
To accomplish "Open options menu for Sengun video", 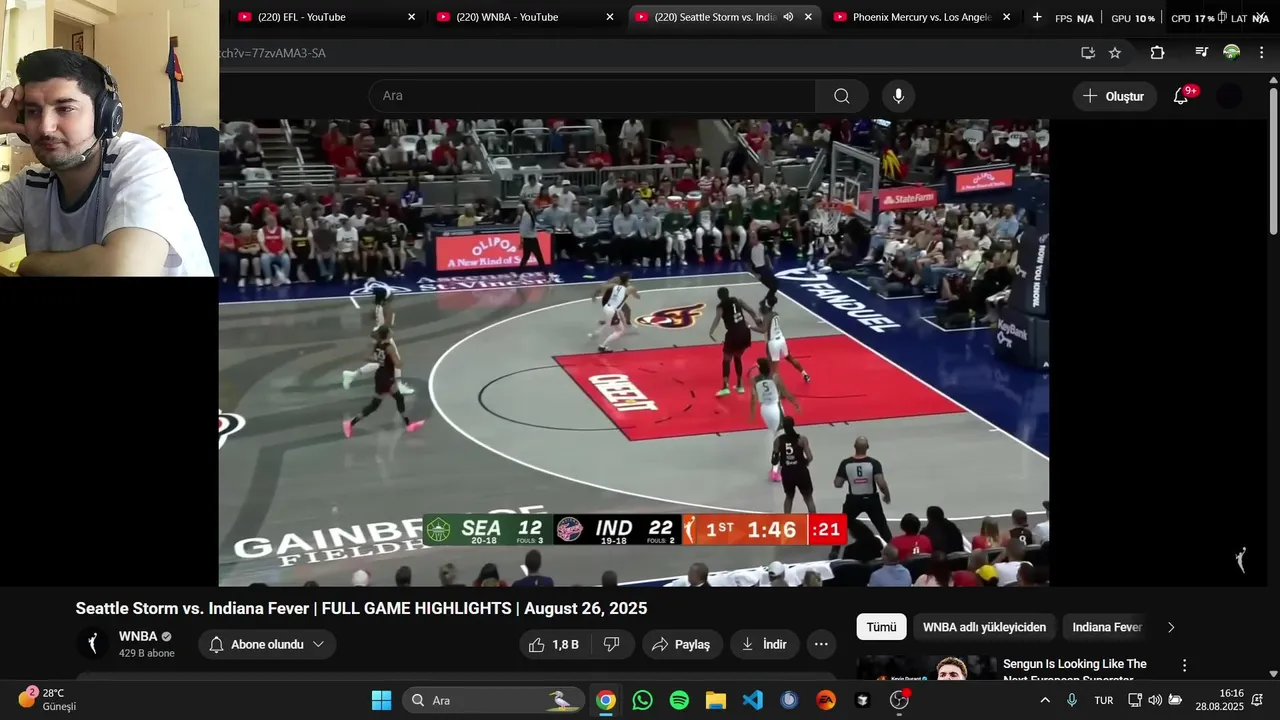I will (x=1185, y=665).
